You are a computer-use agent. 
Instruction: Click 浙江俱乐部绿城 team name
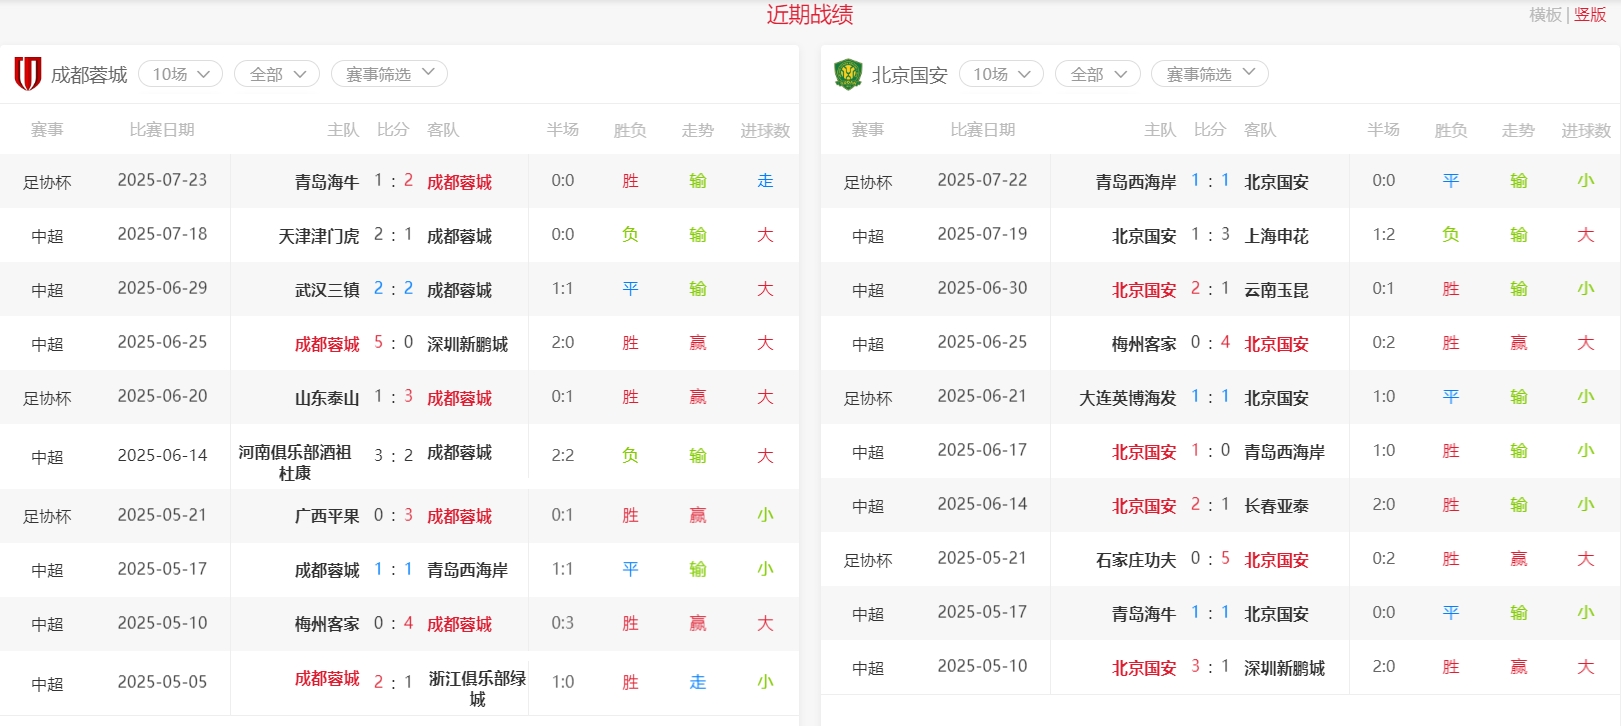pyautogui.click(x=477, y=688)
